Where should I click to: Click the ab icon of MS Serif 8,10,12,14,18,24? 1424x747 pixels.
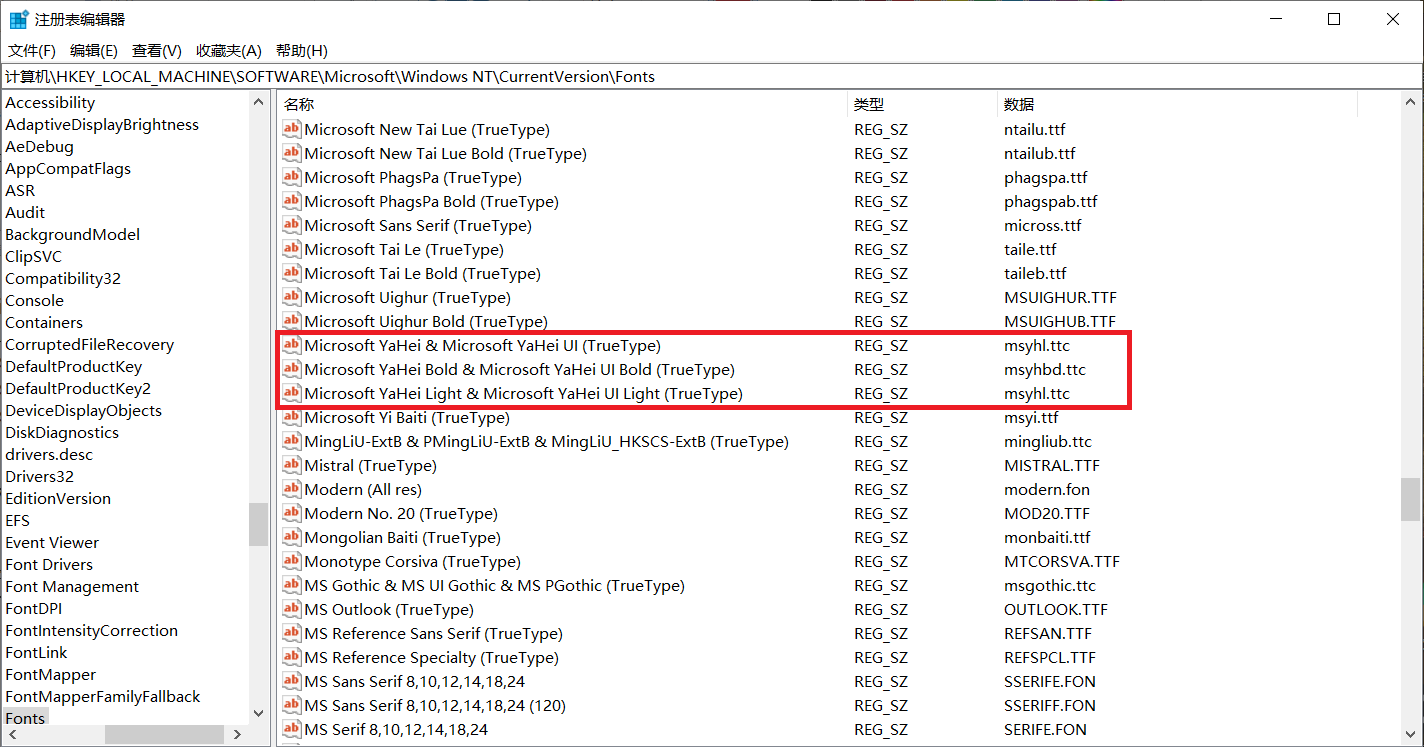click(292, 729)
